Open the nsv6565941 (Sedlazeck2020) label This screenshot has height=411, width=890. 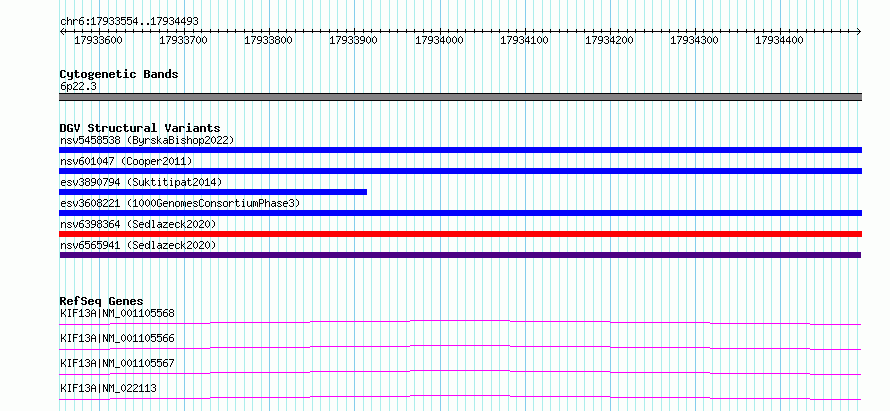138,245
